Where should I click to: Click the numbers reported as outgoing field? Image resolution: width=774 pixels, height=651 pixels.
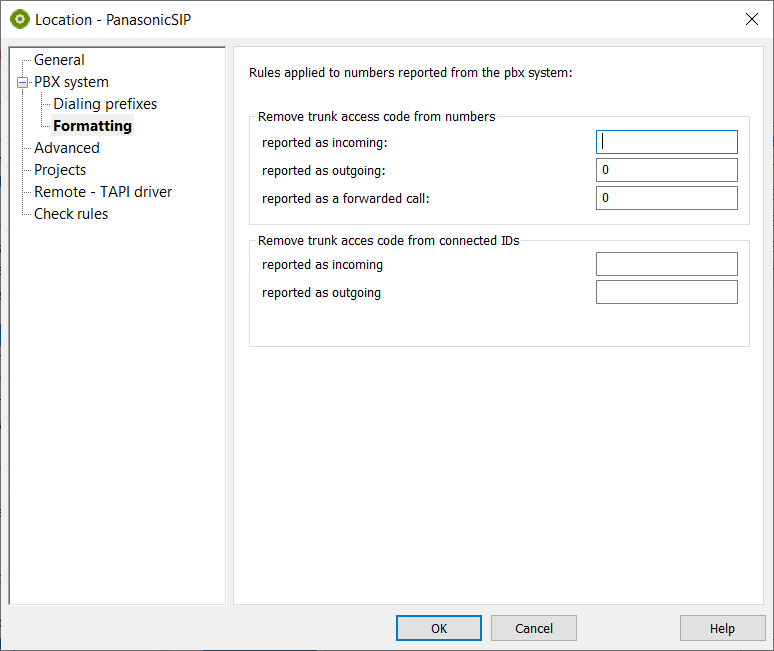point(666,170)
